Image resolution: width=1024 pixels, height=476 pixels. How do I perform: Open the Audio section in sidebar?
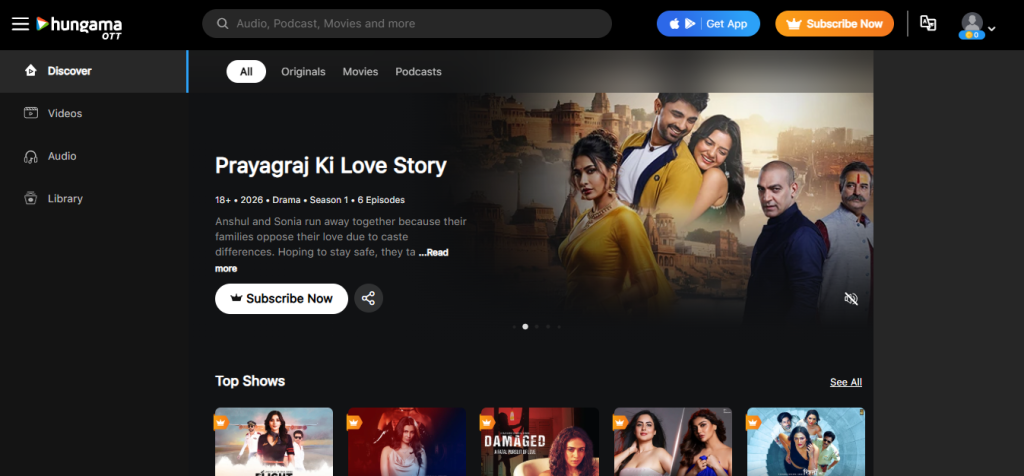62,156
